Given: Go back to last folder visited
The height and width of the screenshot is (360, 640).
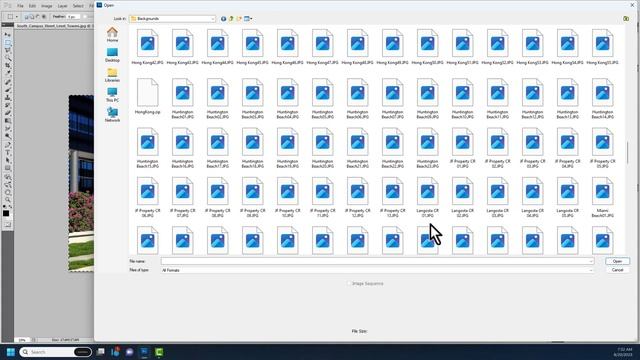Looking at the screenshot, I should [x=223, y=19].
